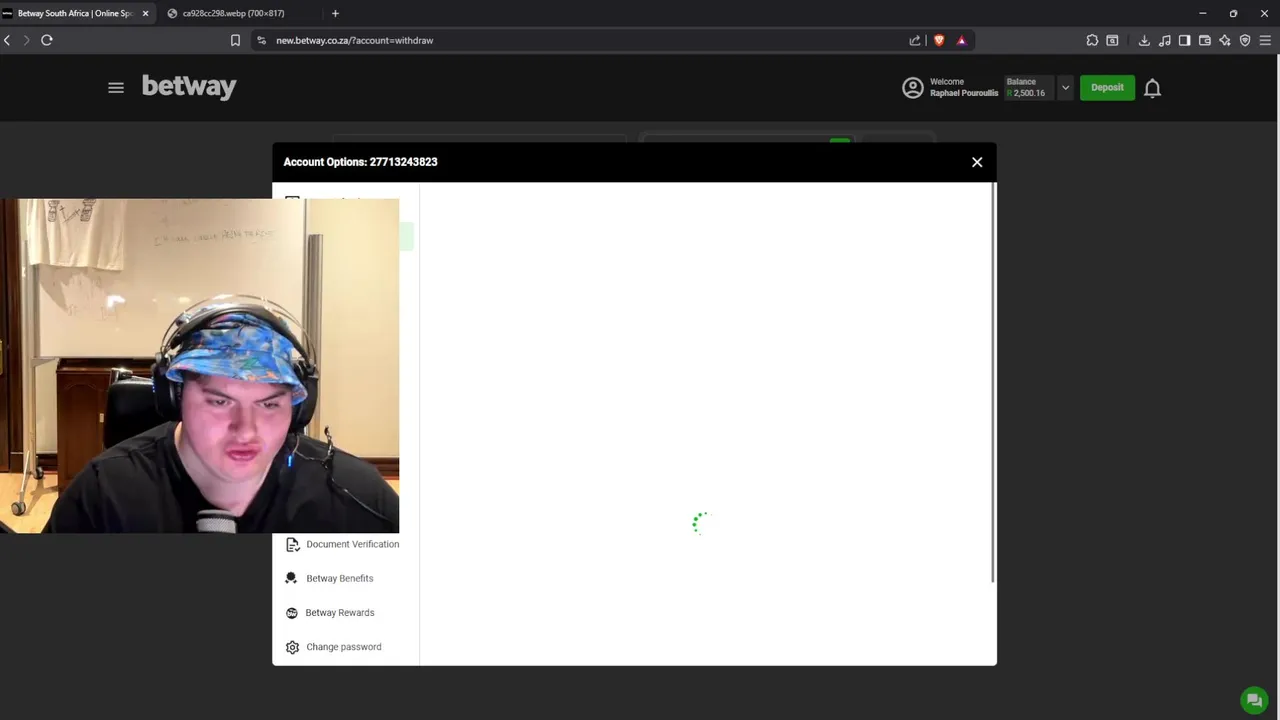Expand the balance dropdown arrow
Image resolution: width=1280 pixels, height=720 pixels.
tap(1065, 88)
